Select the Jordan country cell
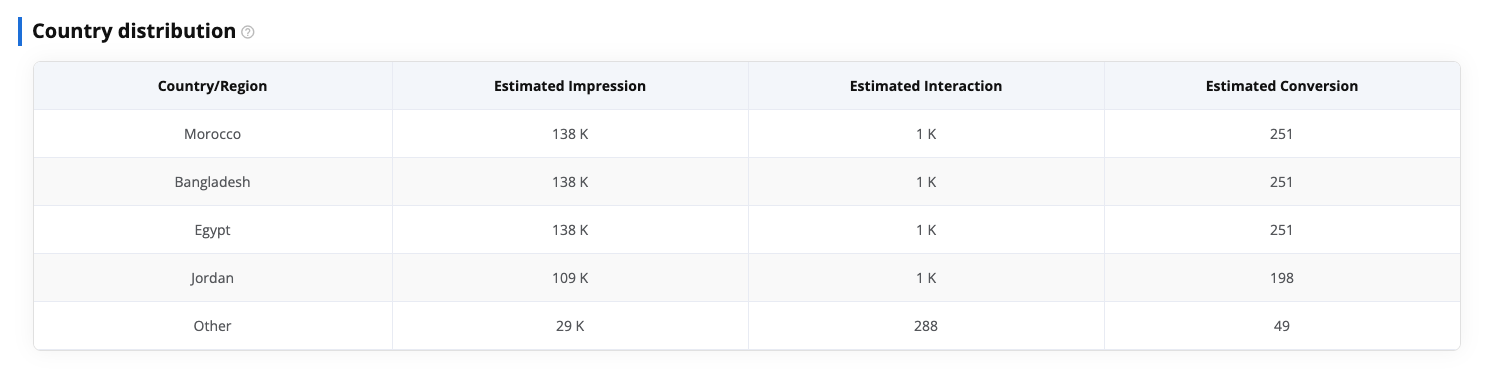This screenshot has height=379, width=1491. click(x=213, y=278)
